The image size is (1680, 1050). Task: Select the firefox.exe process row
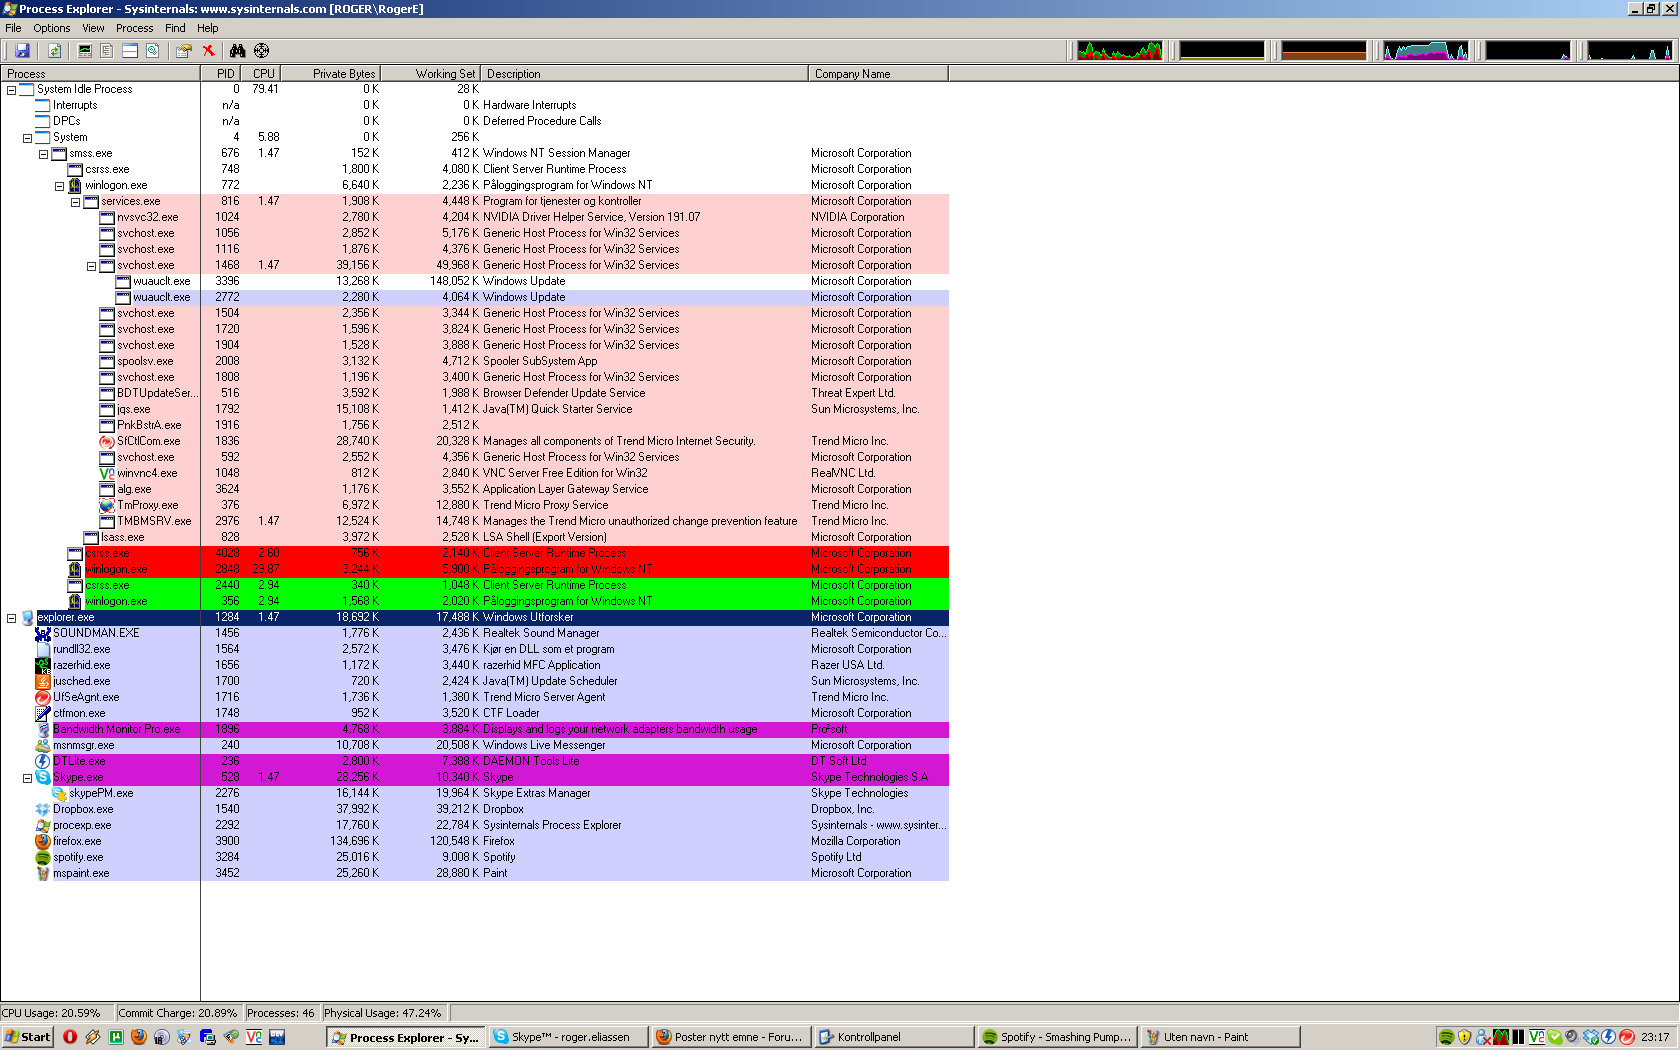coord(474,841)
